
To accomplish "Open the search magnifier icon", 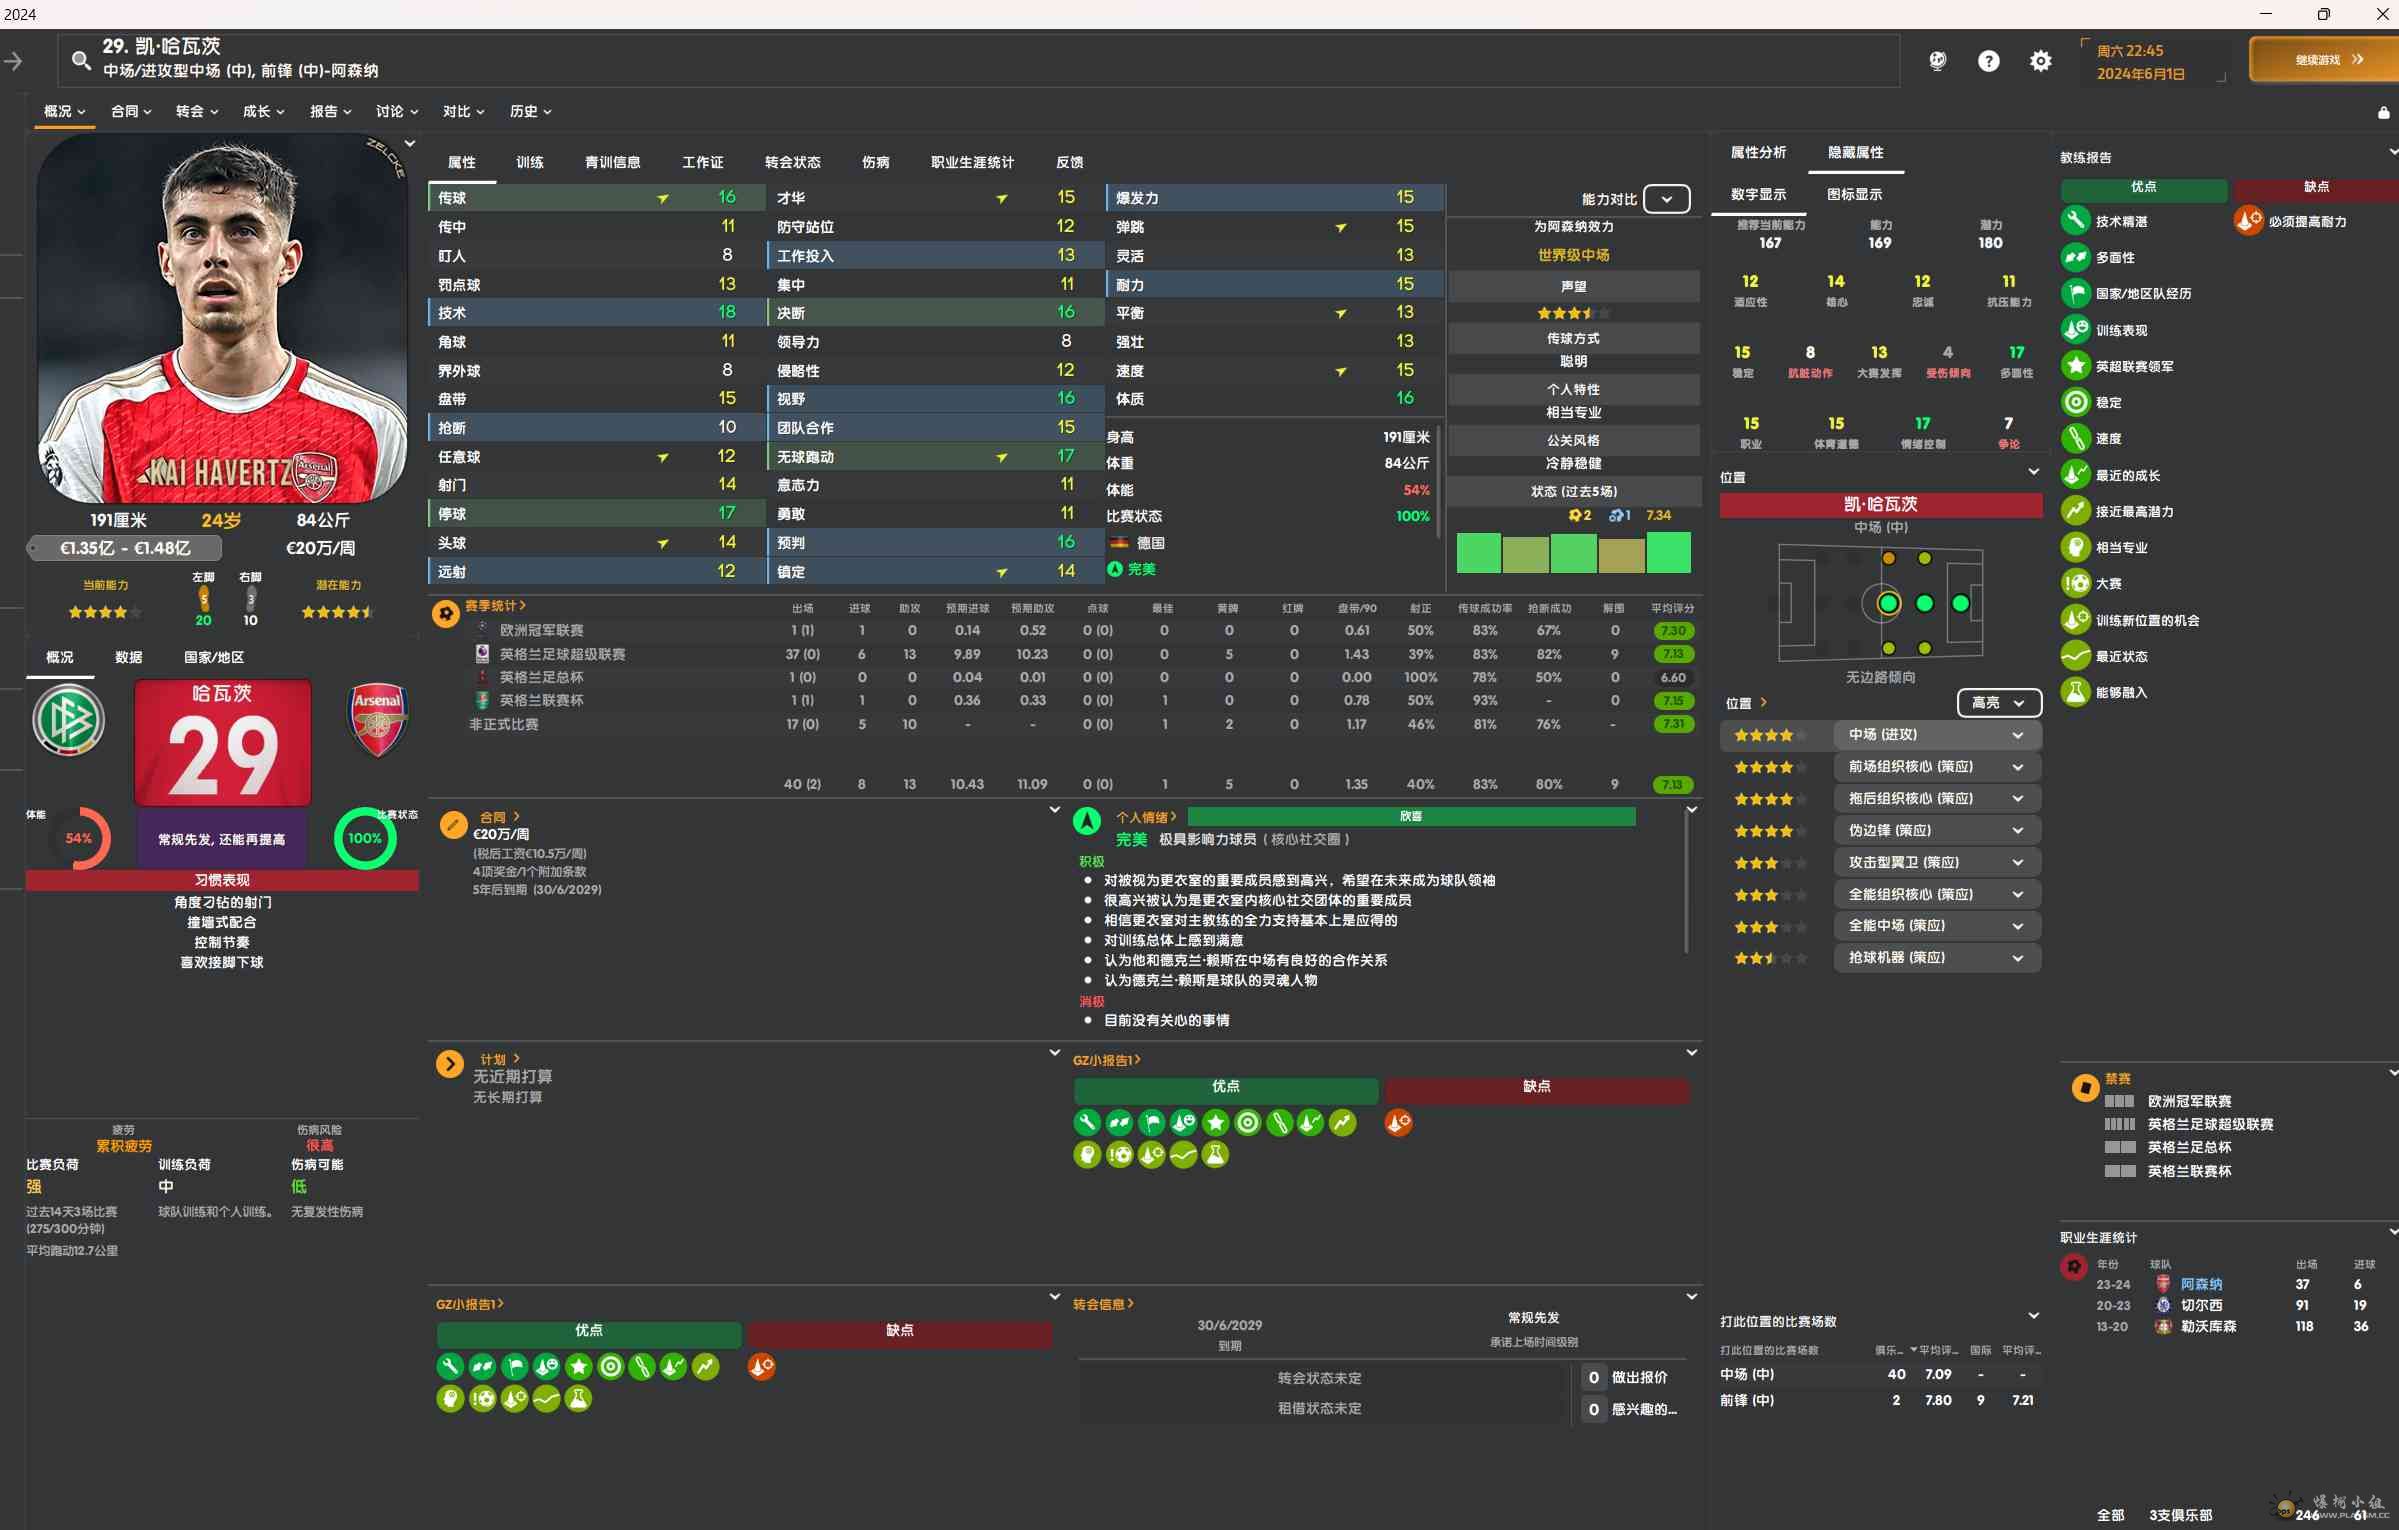I will [80, 60].
